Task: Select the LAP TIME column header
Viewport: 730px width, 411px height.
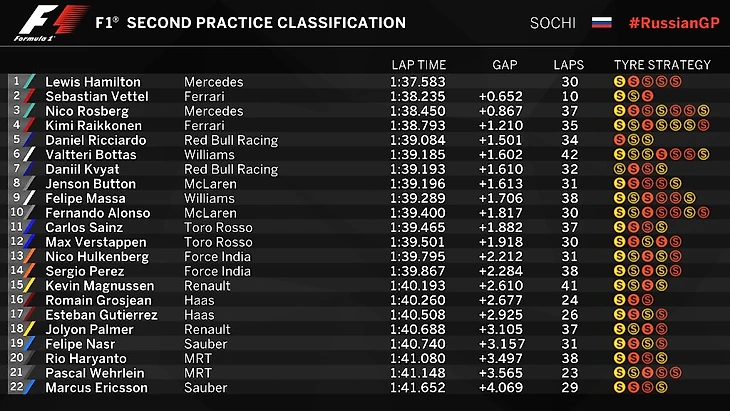Action: point(418,65)
